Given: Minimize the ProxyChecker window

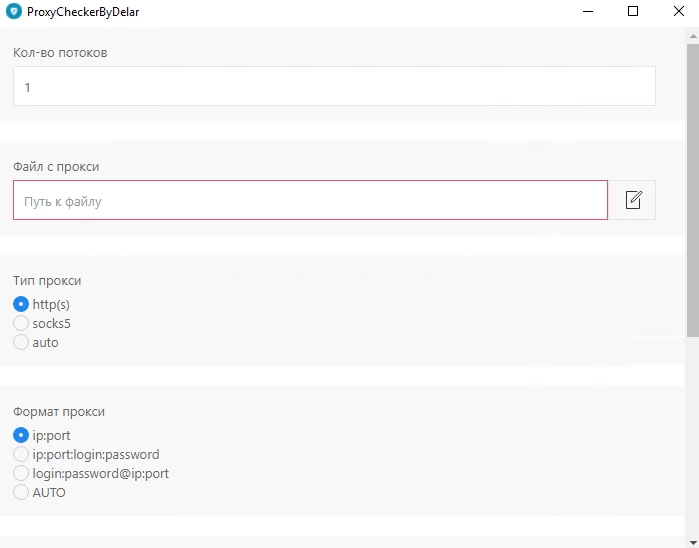Looking at the screenshot, I should 588,11.
